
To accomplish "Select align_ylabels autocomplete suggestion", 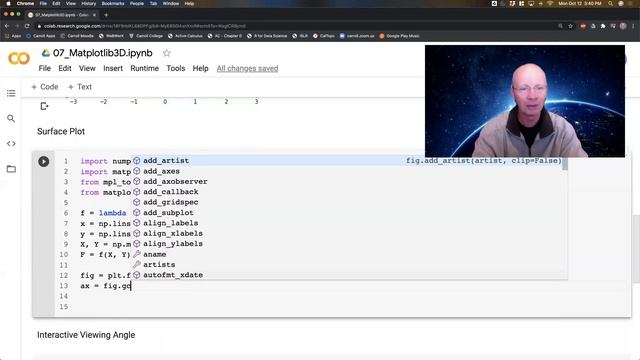I will (349, 244).
